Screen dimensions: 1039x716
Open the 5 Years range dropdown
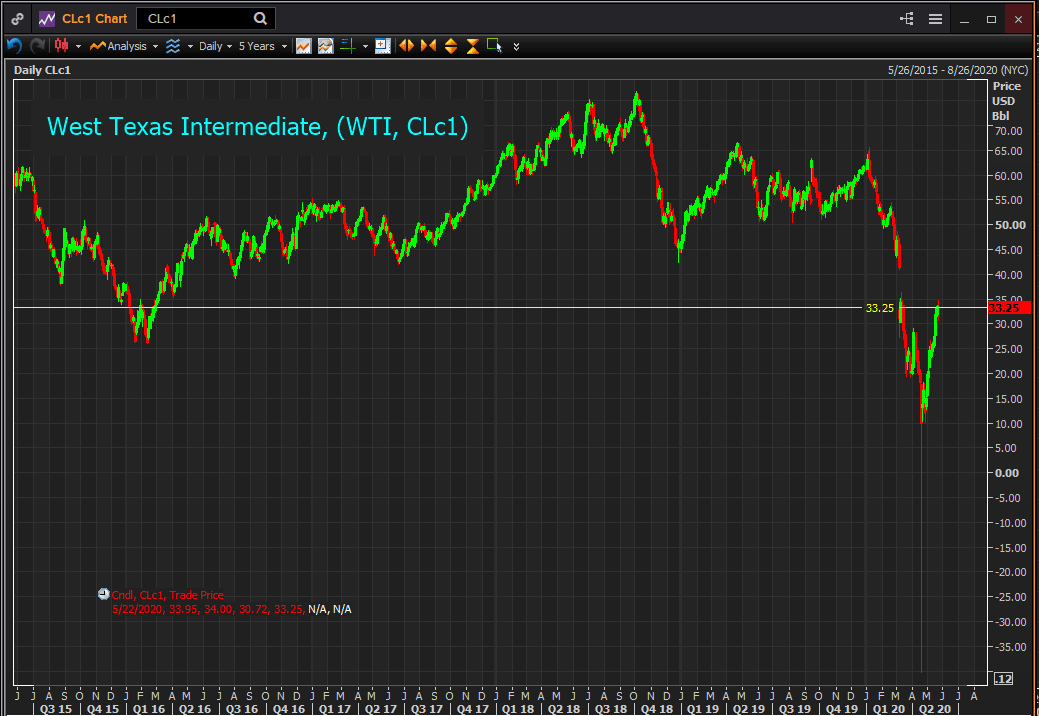coord(262,46)
